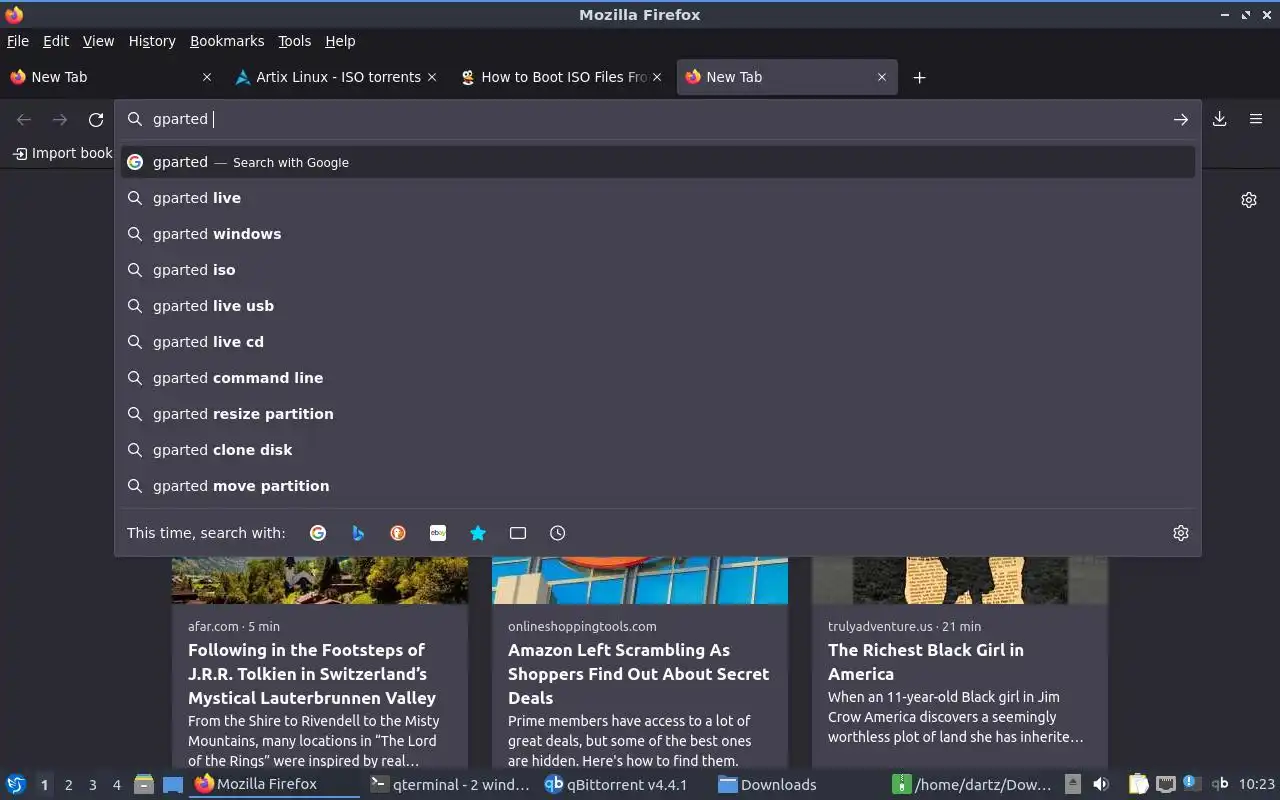This screenshot has height=800, width=1280.
Task: Click the forward navigation arrow
Action: coord(60,120)
